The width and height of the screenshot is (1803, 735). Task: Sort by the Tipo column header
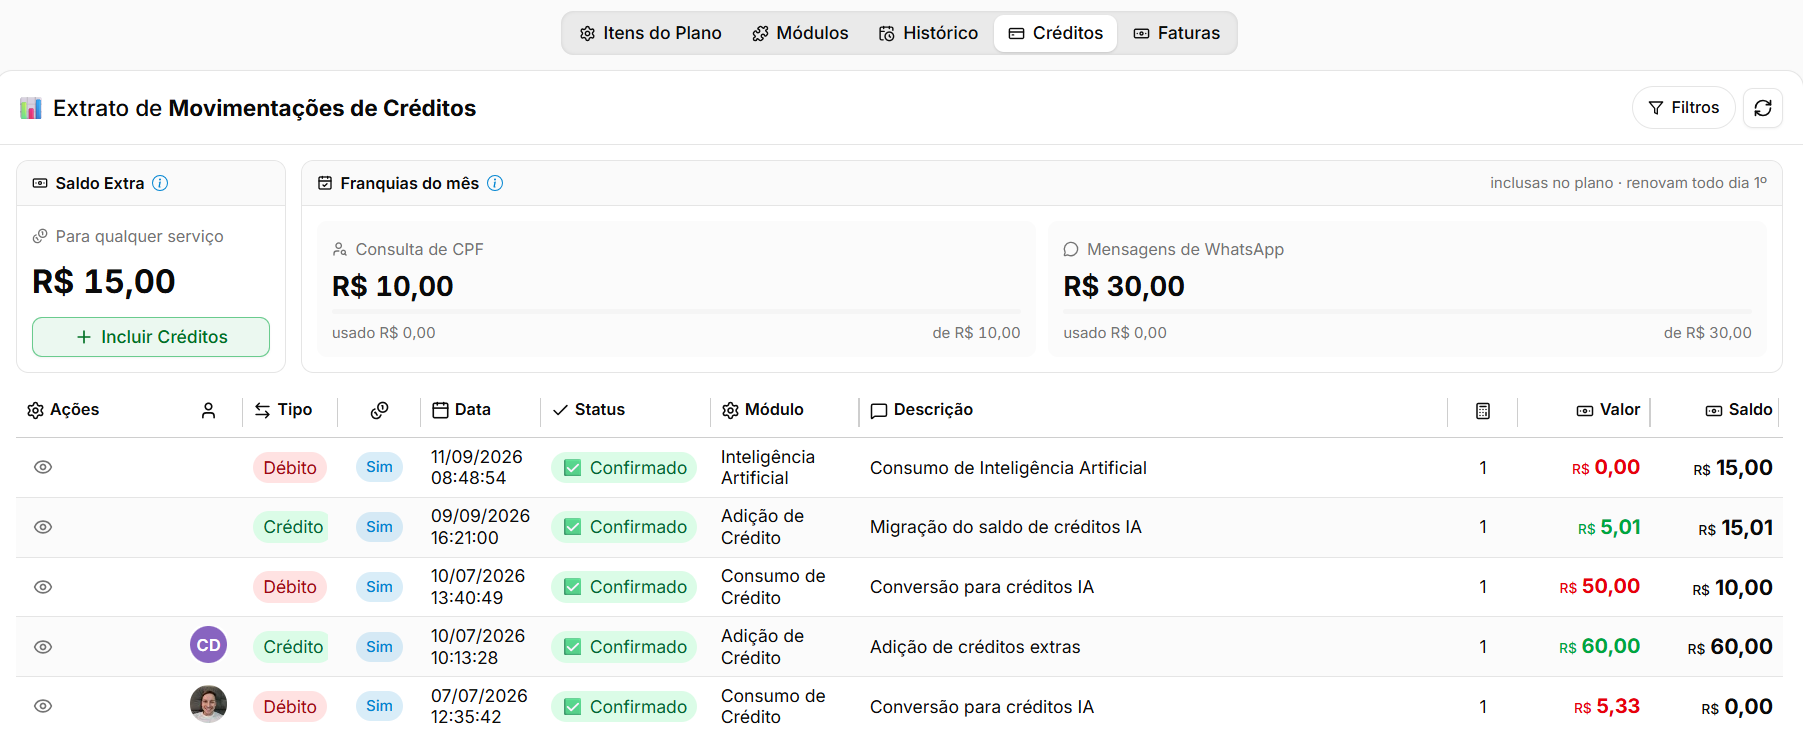283,410
